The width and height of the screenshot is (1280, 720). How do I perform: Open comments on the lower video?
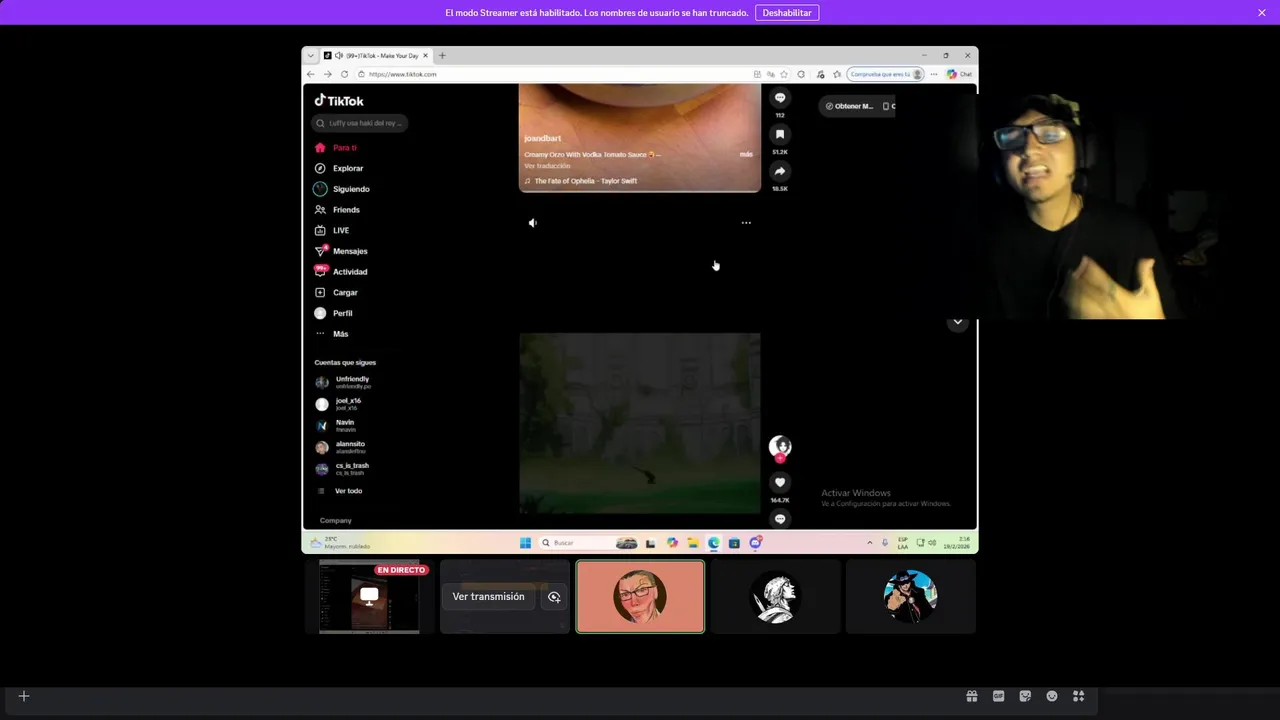coord(780,518)
